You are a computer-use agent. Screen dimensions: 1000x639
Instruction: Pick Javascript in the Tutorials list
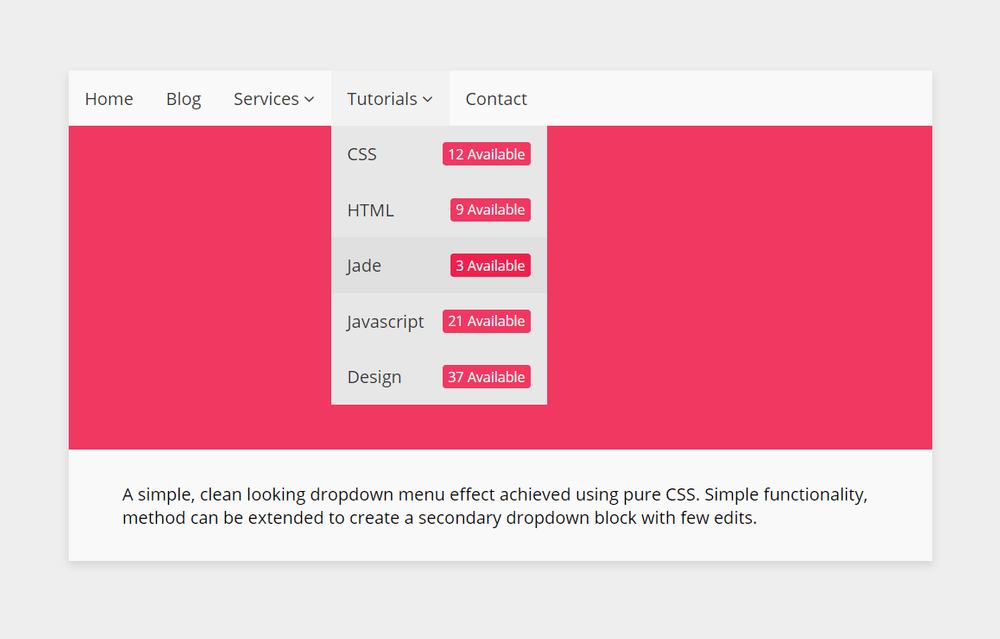pyautogui.click(x=439, y=321)
